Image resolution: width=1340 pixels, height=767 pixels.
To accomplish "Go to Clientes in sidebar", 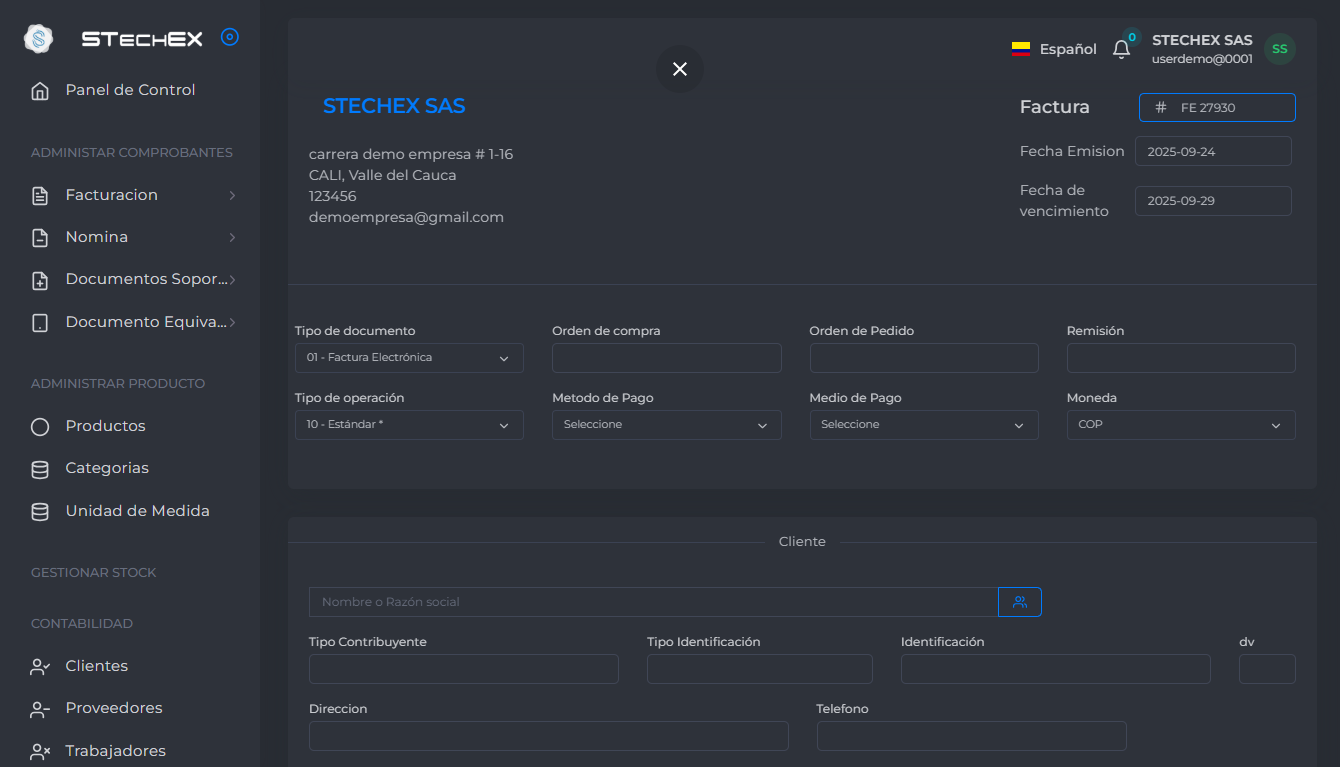I will tap(96, 666).
